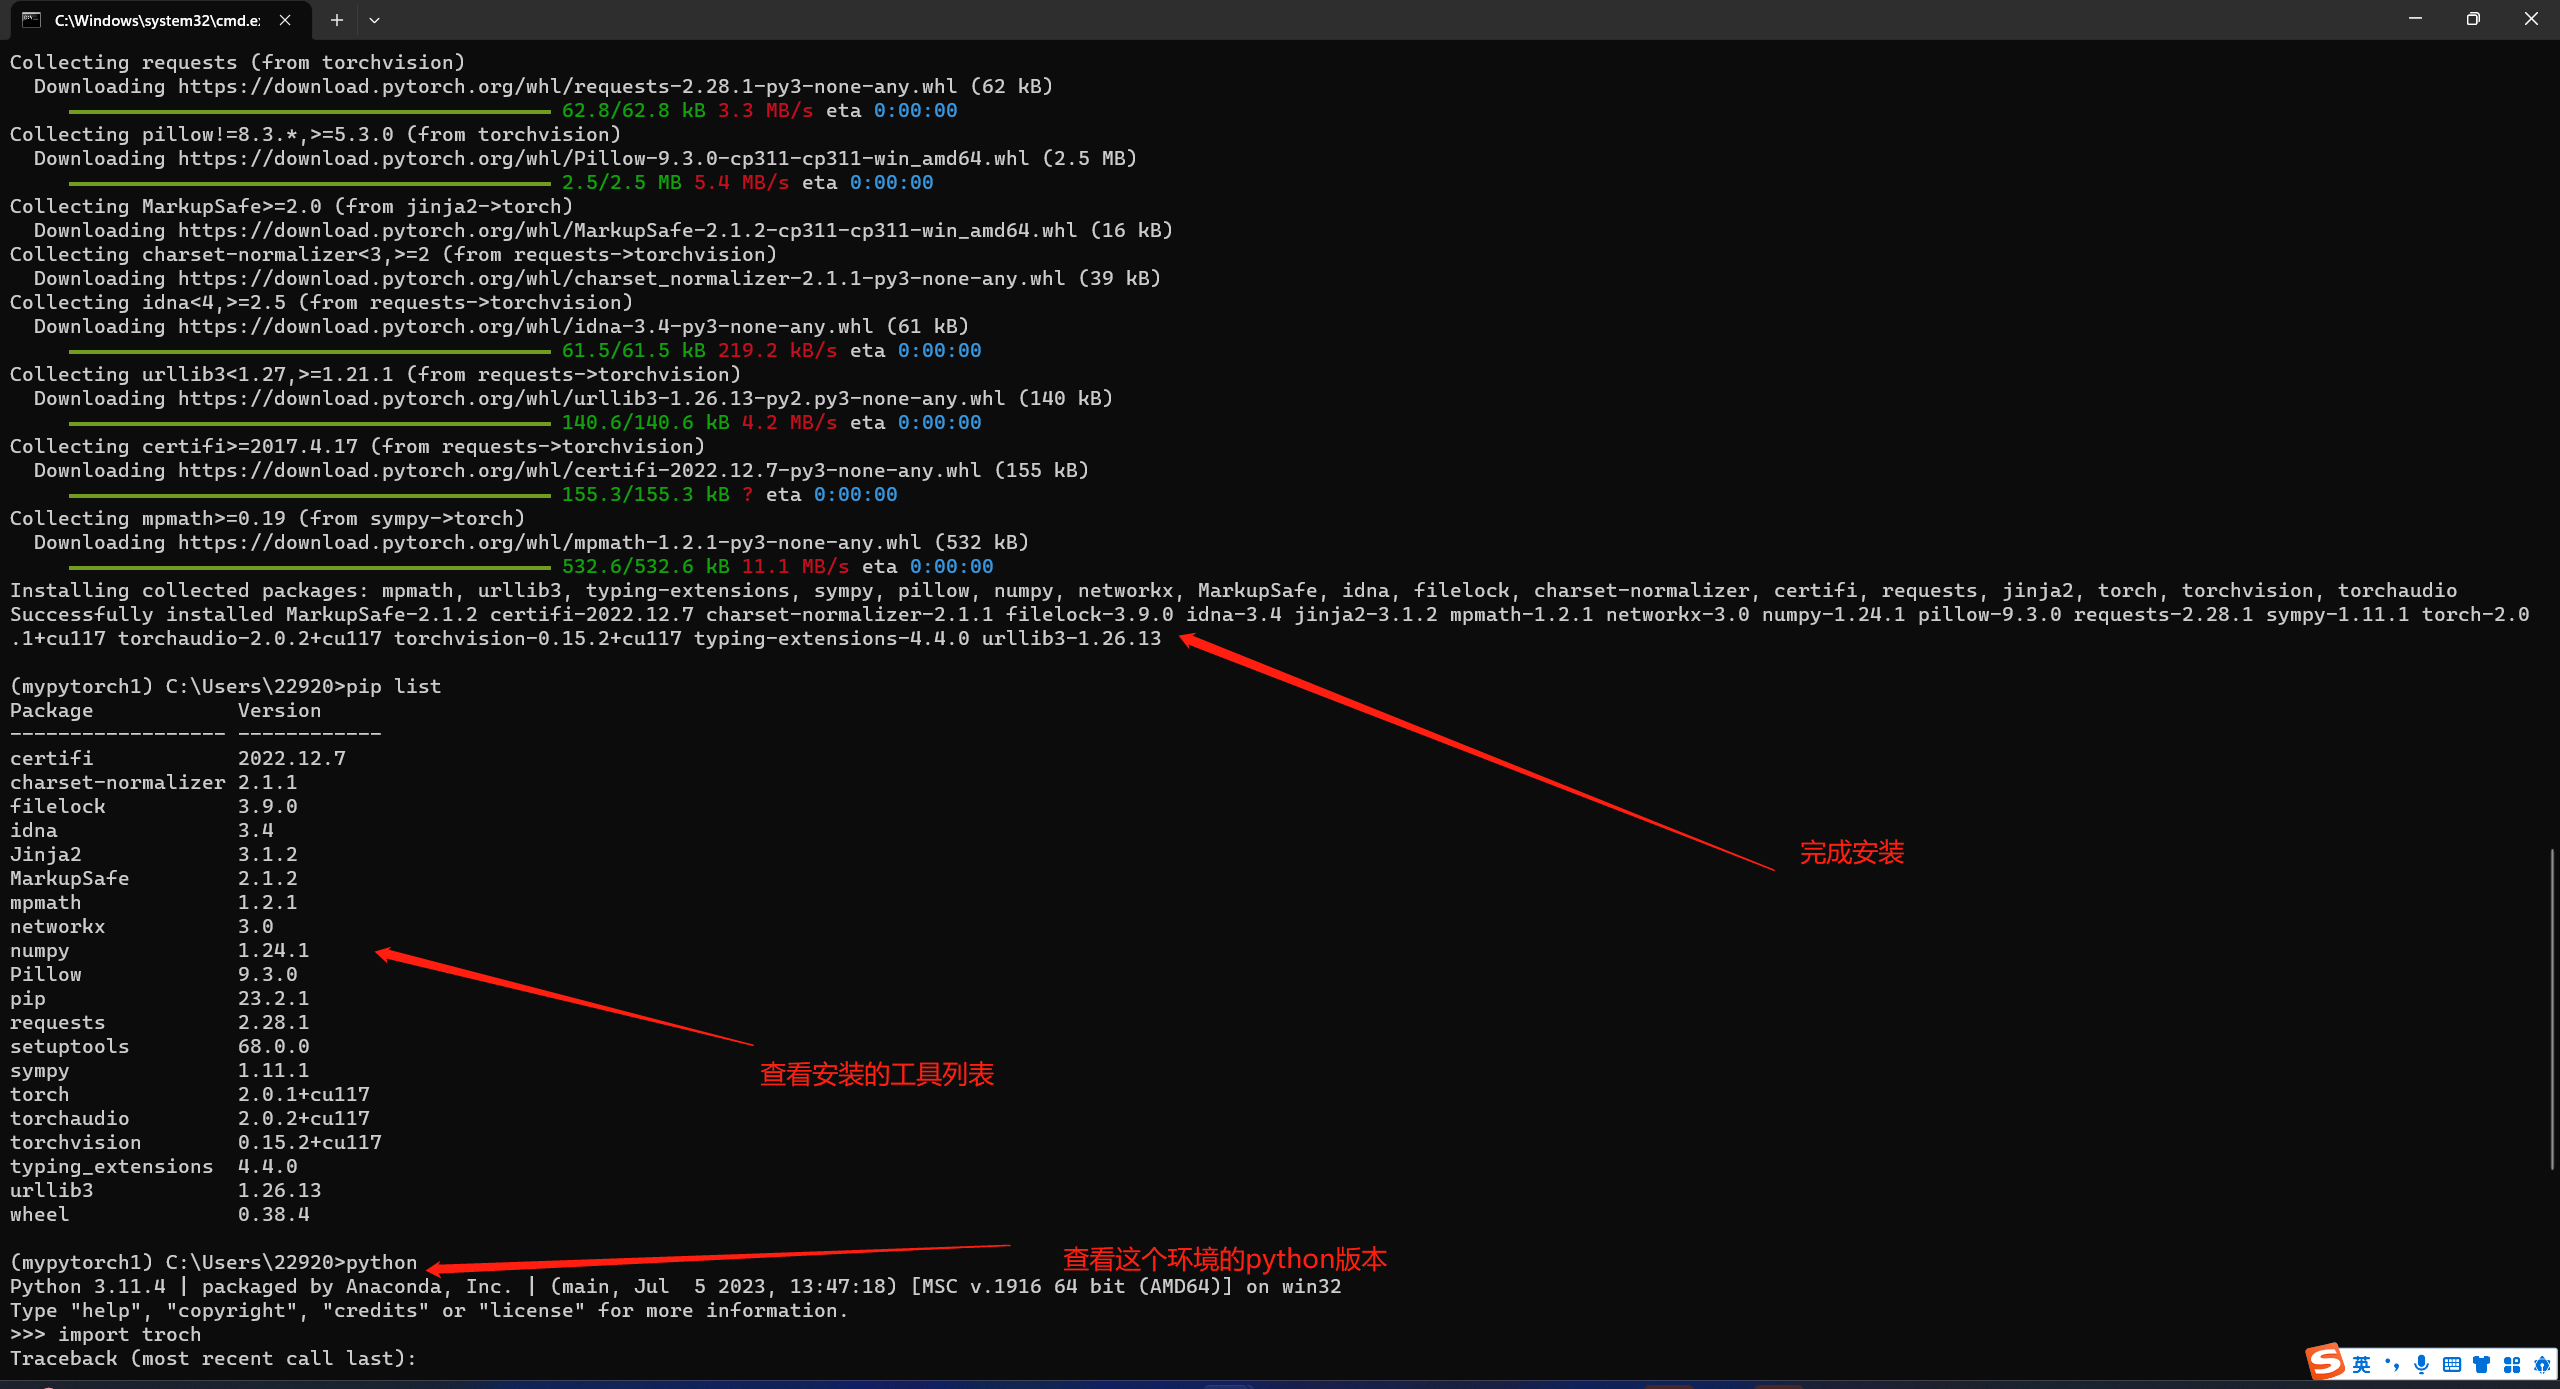Toggle punctuation mode on the IME bar

2392,1365
